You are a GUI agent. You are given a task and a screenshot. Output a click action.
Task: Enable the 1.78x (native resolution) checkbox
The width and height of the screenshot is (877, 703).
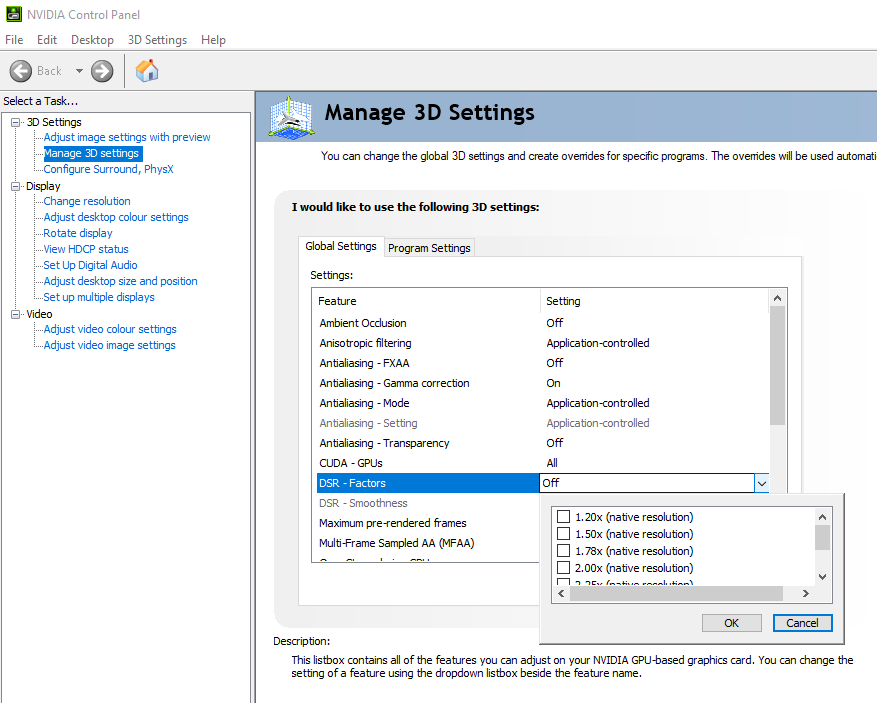pyautogui.click(x=563, y=551)
